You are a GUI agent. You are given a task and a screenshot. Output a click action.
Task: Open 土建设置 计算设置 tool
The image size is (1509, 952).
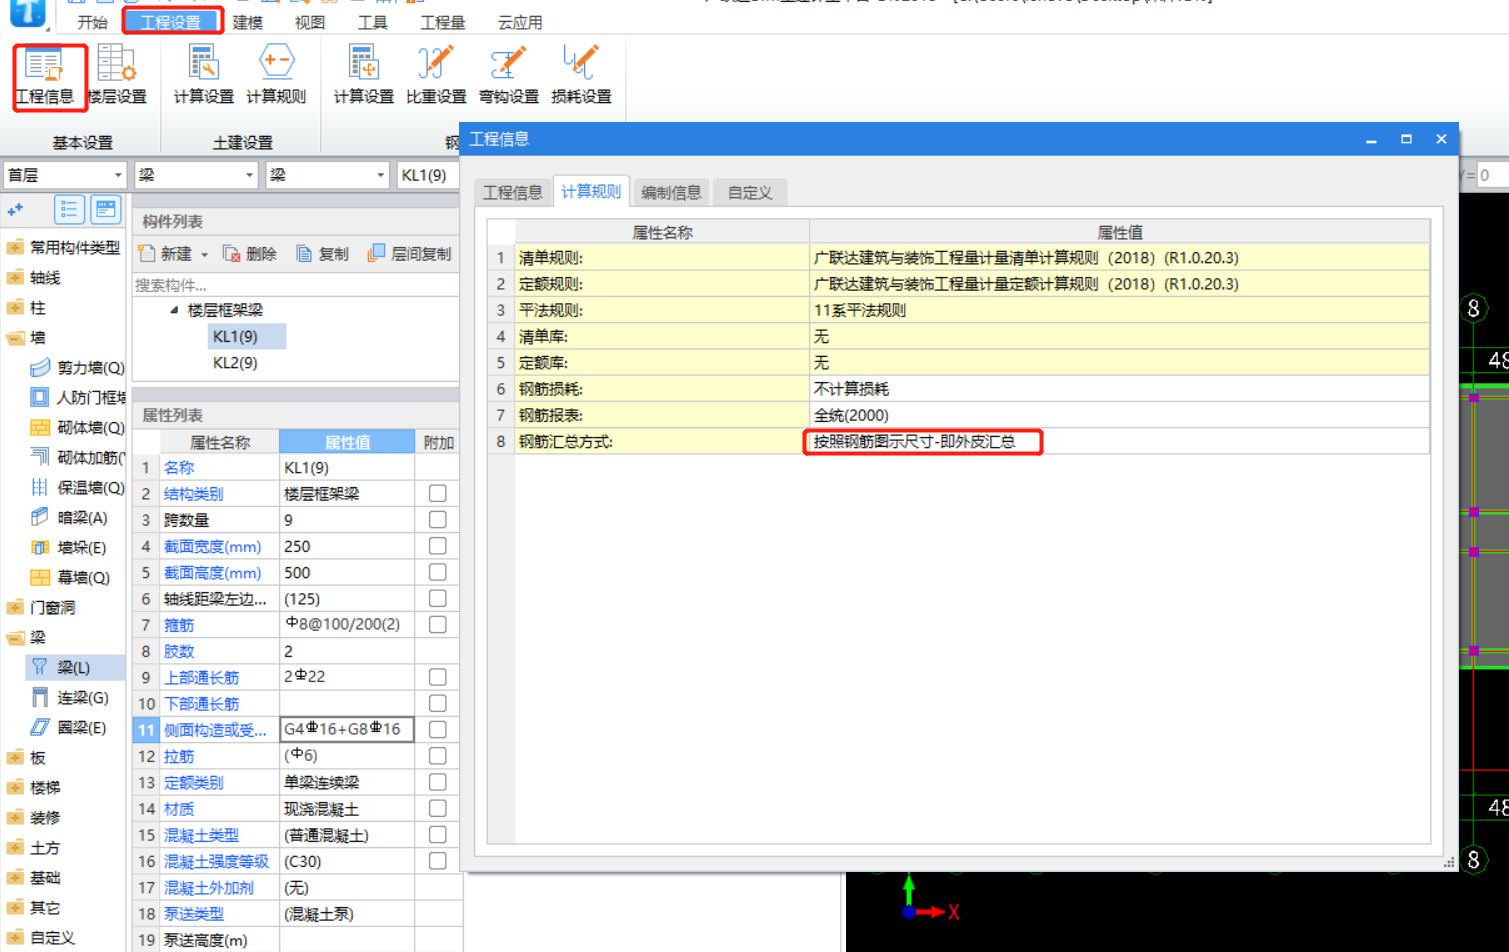204,75
